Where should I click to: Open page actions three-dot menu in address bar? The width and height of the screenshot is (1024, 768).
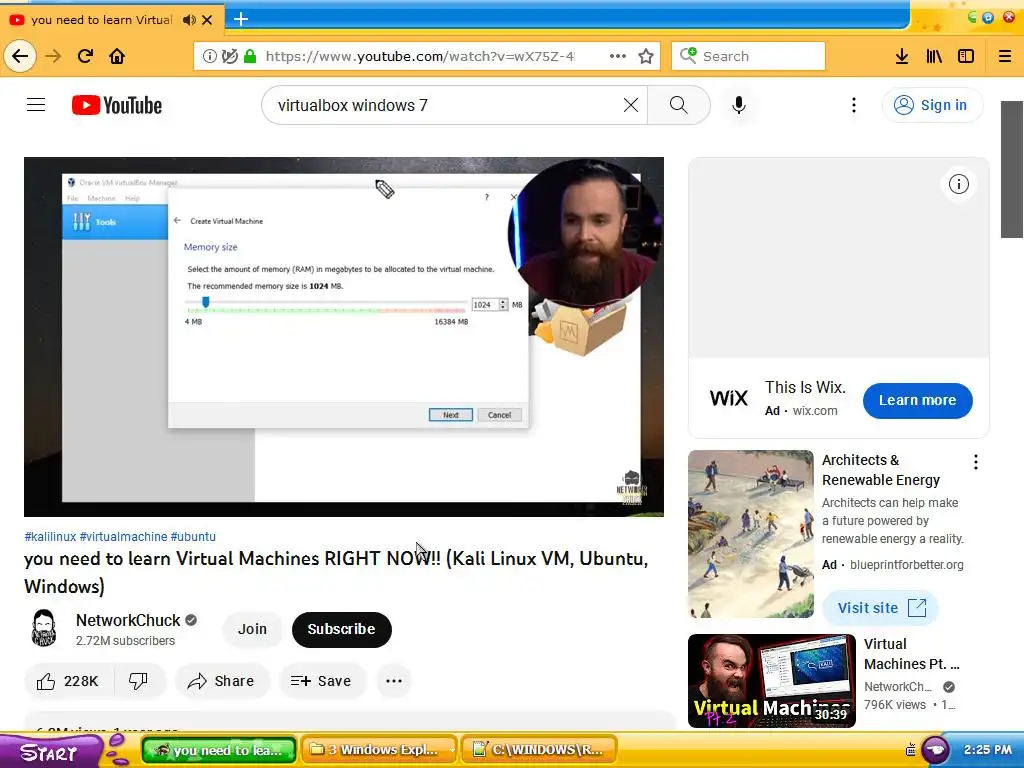[618, 56]
